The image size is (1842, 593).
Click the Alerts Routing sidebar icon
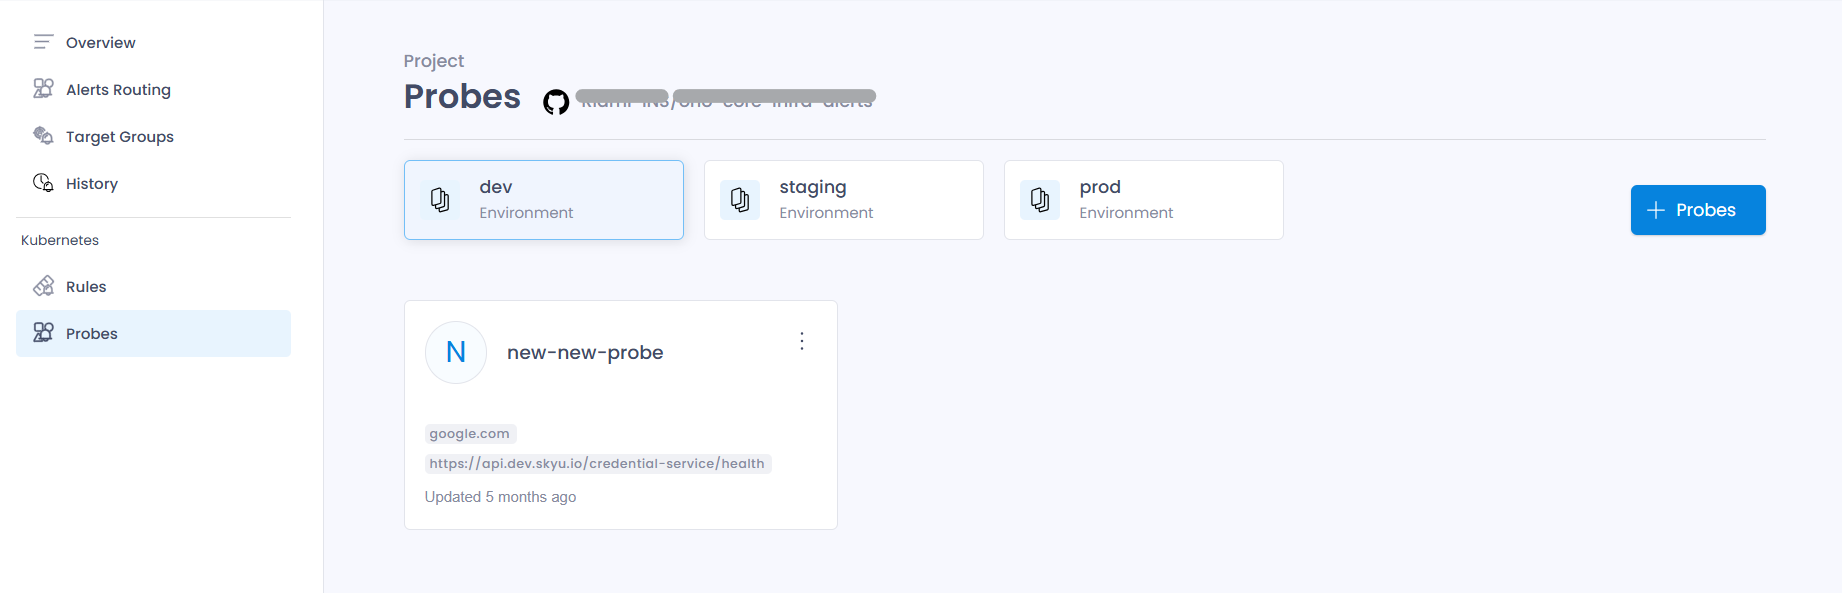[x=43, y=89]
